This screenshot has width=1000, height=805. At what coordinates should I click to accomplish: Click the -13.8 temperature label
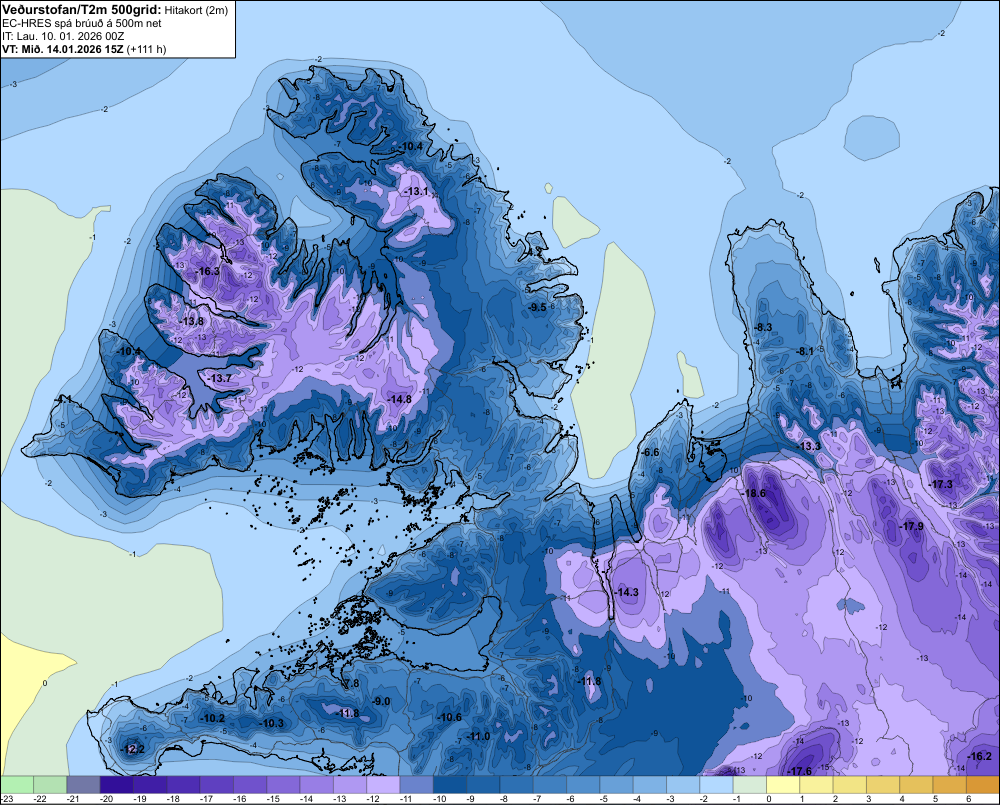[x=192, y=321]
